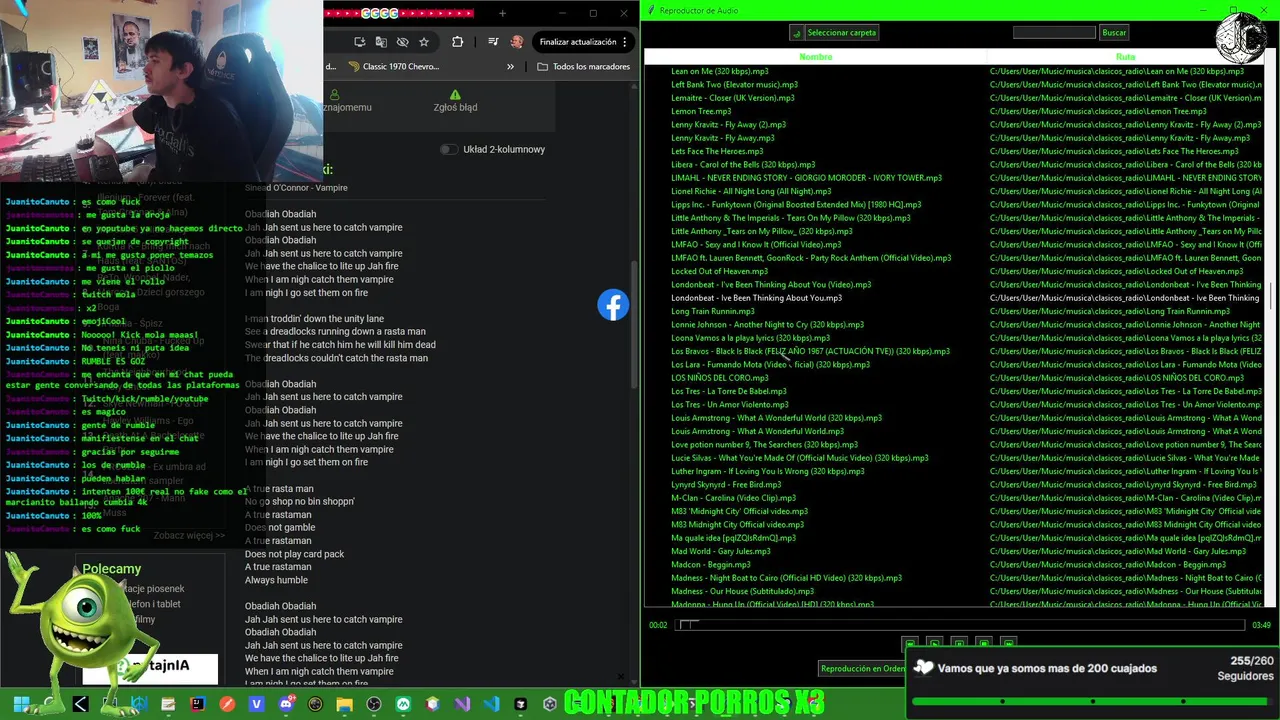The height and width of the screenshot is (720, 1280).
Task: Select Lemon Tree.mp3 in the list
Action: [701, 112]
